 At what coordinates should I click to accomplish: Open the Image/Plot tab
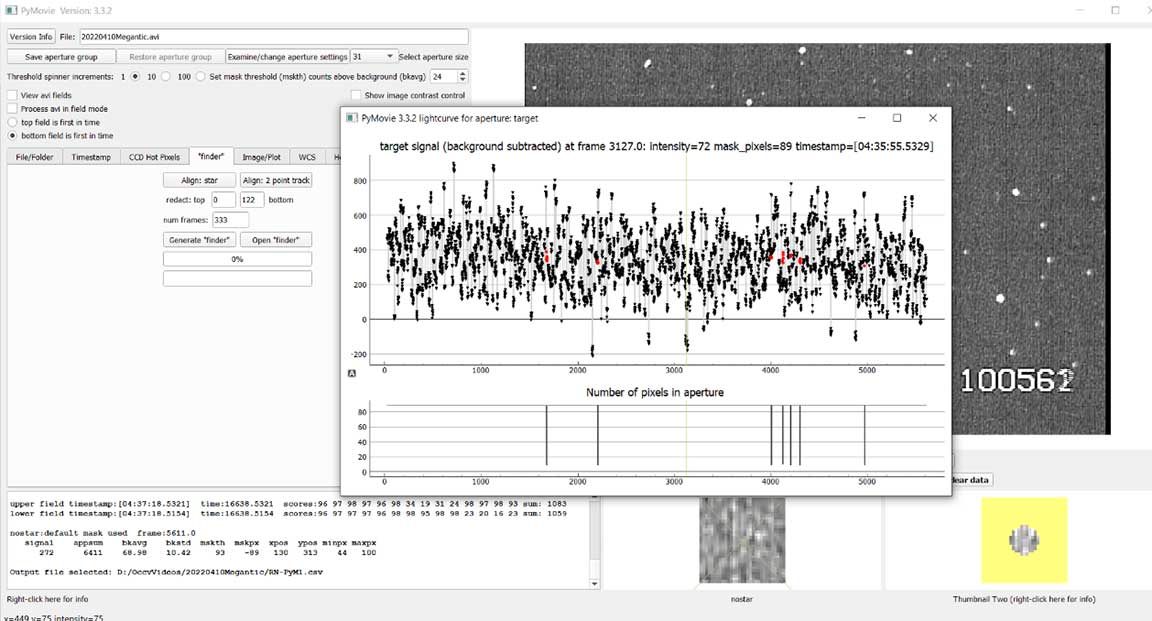(262, 157)
